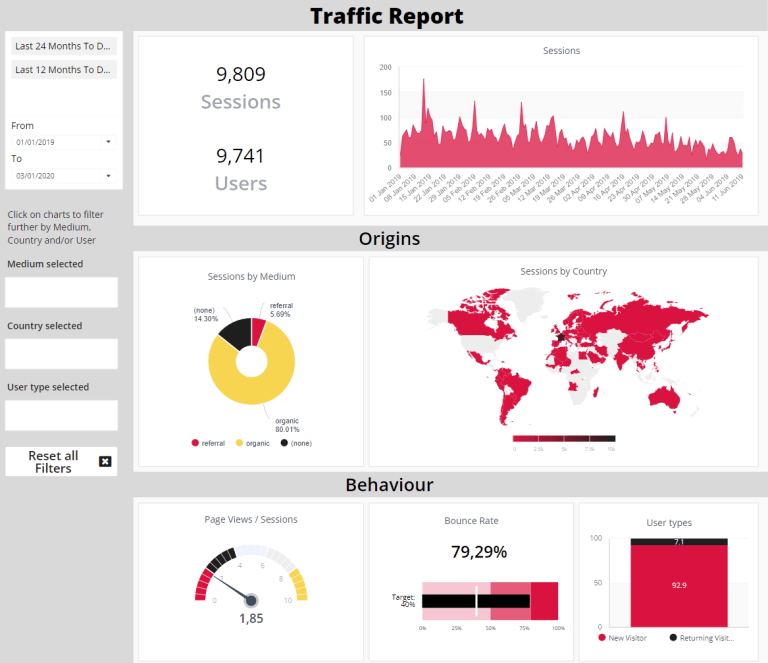This screenshot has height=663, width=768.
Task: Toggle the organic legend marker
Action: [x=239, y=442]
